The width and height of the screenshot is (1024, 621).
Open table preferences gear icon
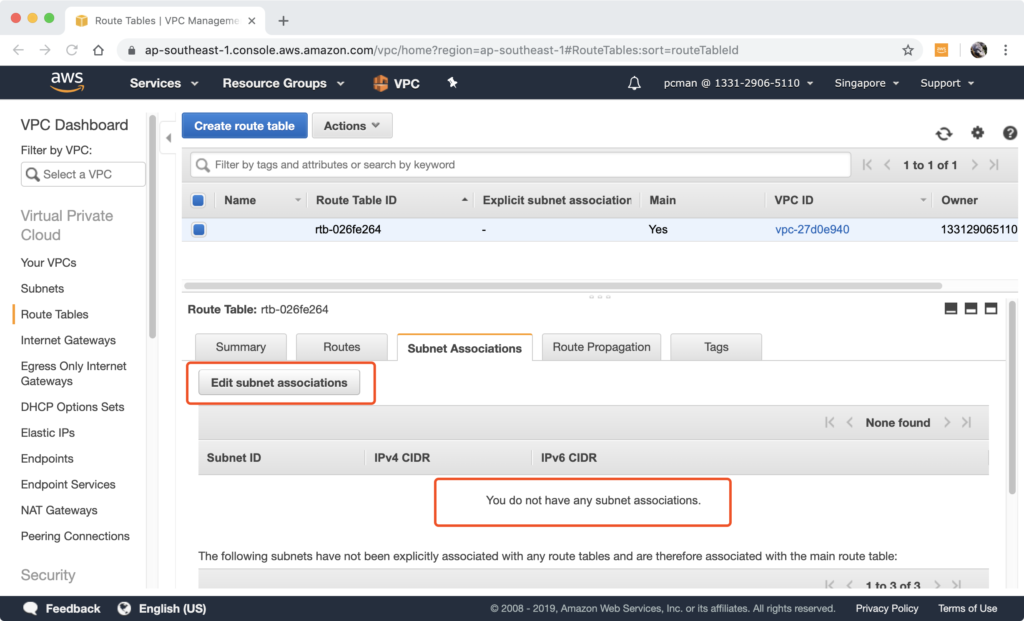coord(977,133)
